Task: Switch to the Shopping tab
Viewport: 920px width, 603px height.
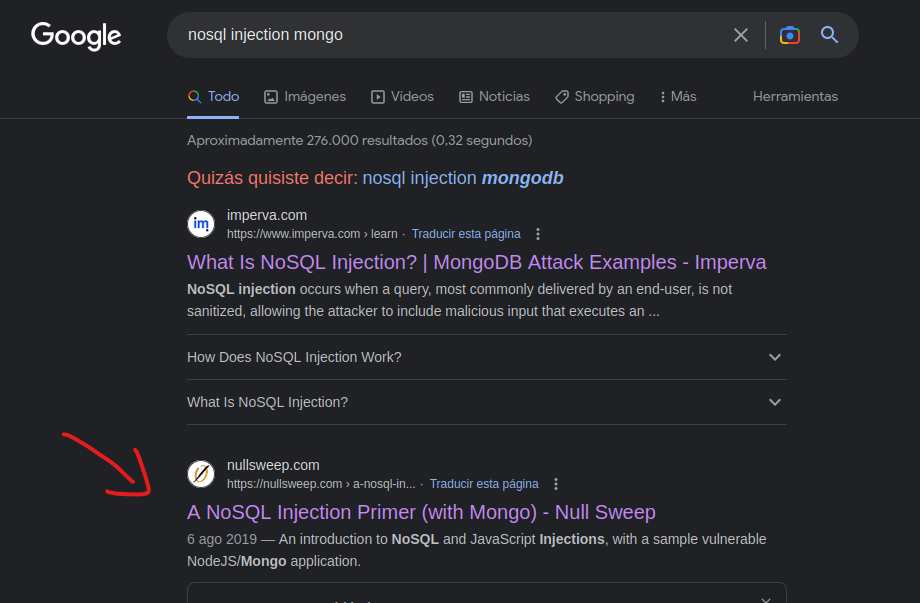Action: 594,97
